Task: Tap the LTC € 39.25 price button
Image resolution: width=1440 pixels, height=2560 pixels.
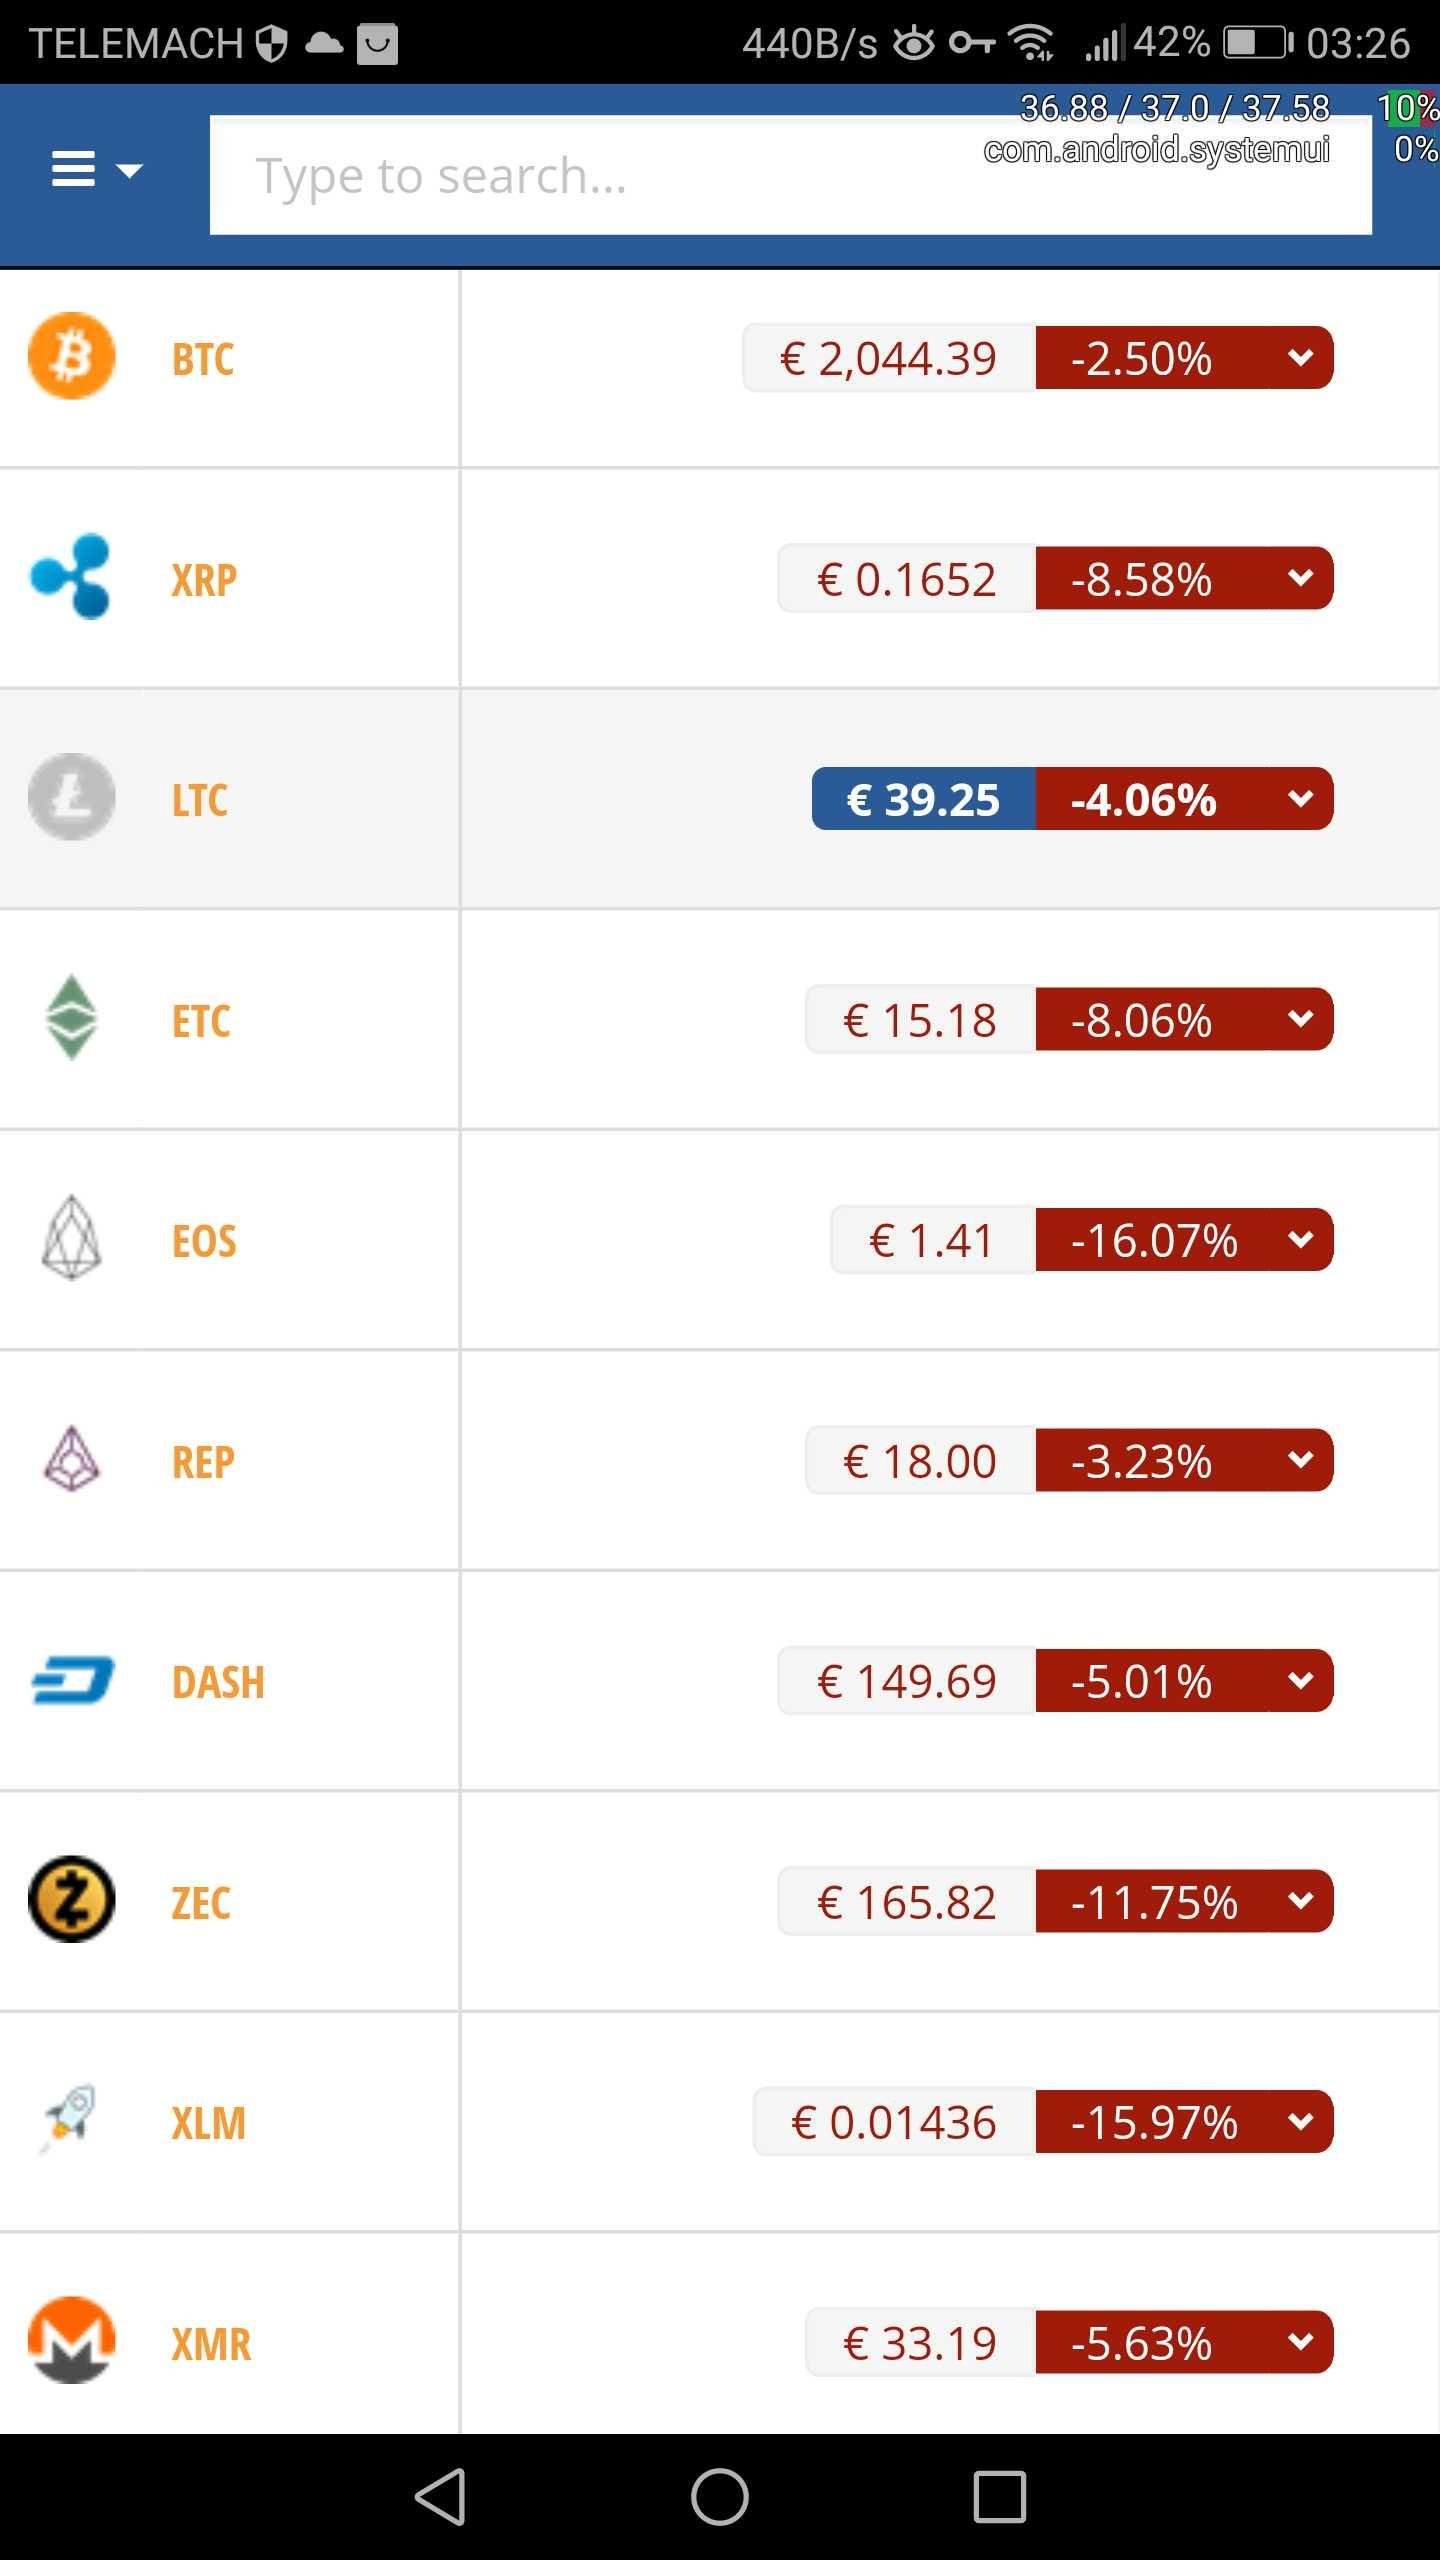Action: point(923,799)
